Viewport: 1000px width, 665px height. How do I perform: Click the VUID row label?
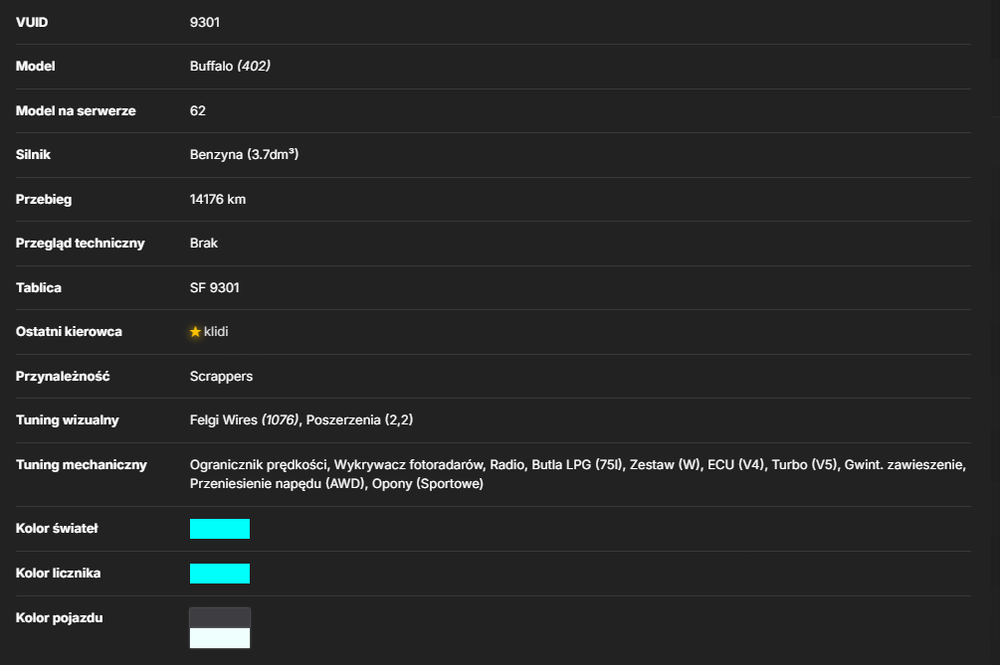tap(32, 22)
